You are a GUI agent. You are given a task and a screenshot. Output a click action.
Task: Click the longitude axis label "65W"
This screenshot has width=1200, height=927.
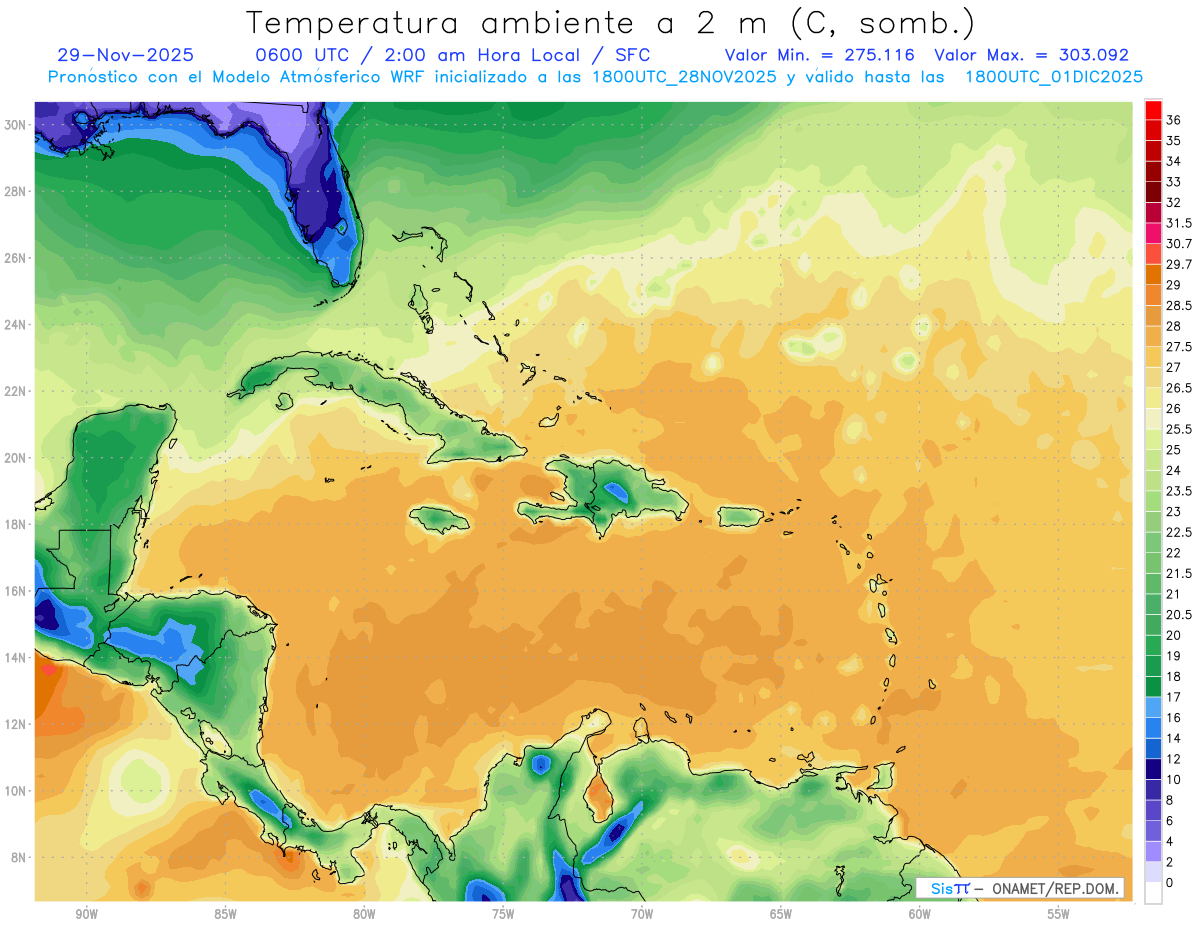[781, 914]
